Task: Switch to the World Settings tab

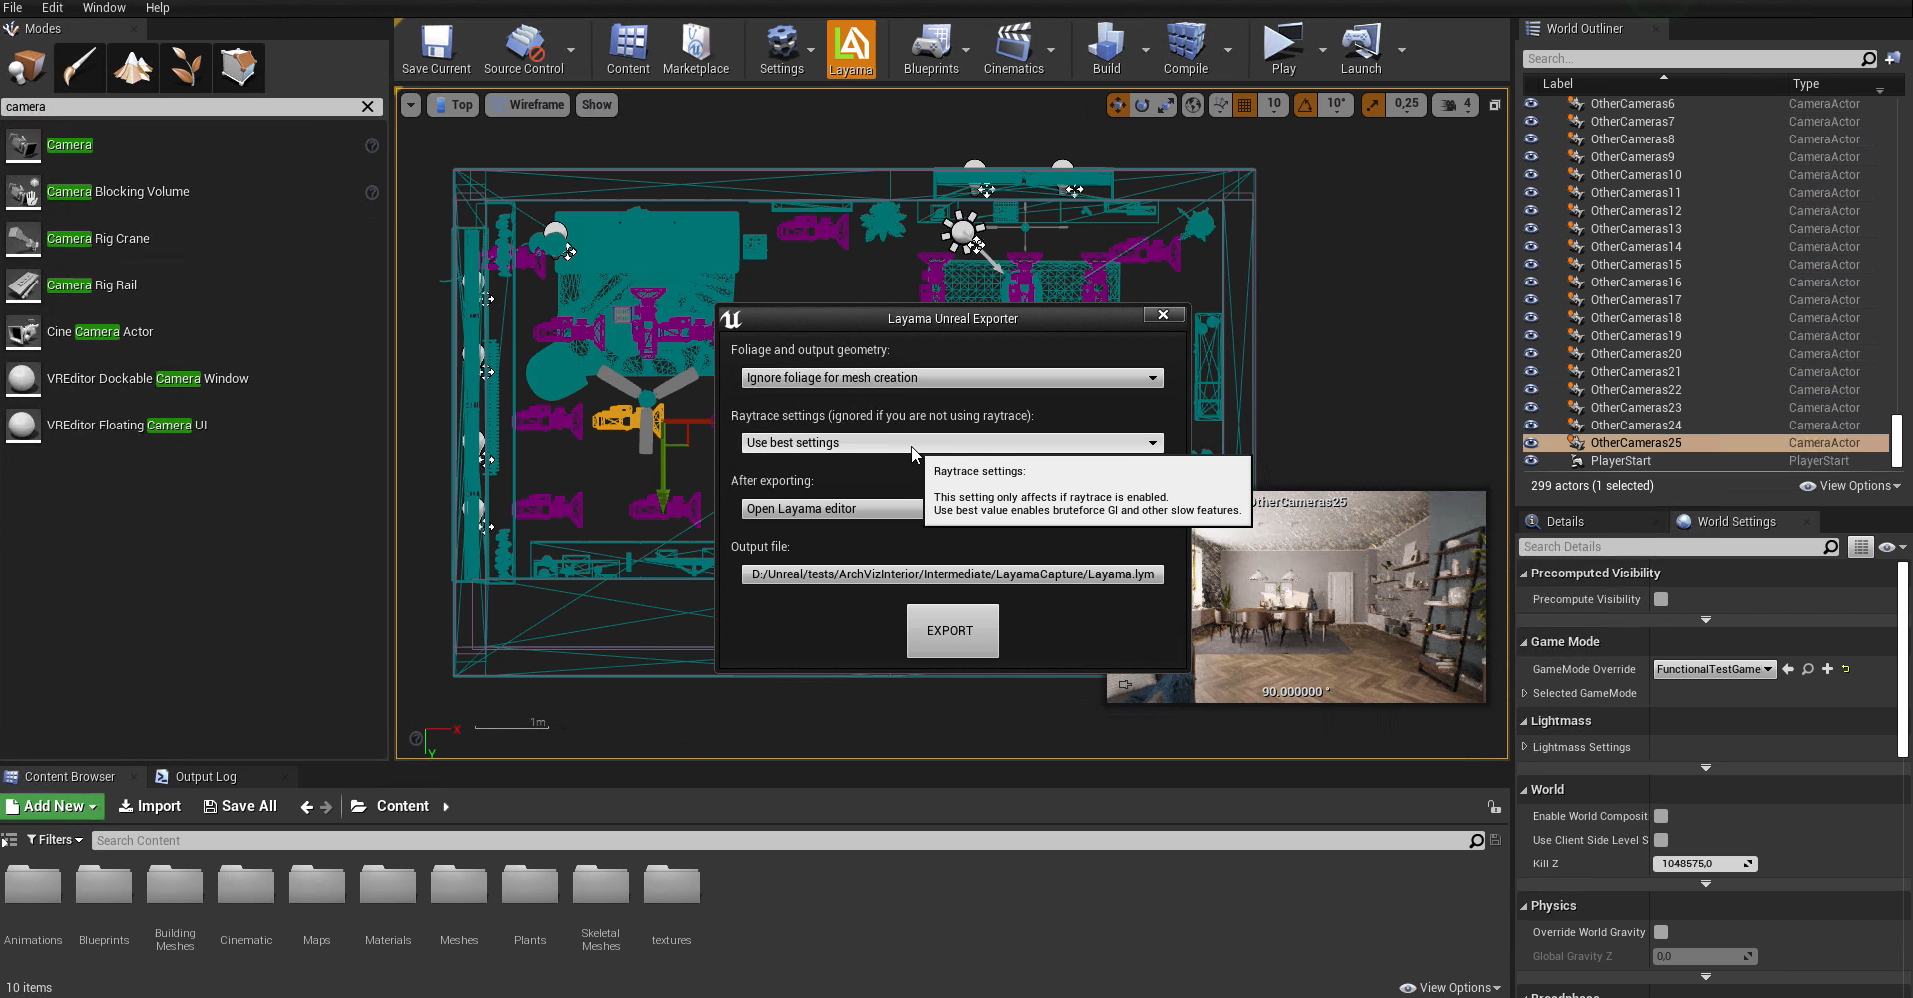Action: pyautogui.click(x=1736, y=522)
